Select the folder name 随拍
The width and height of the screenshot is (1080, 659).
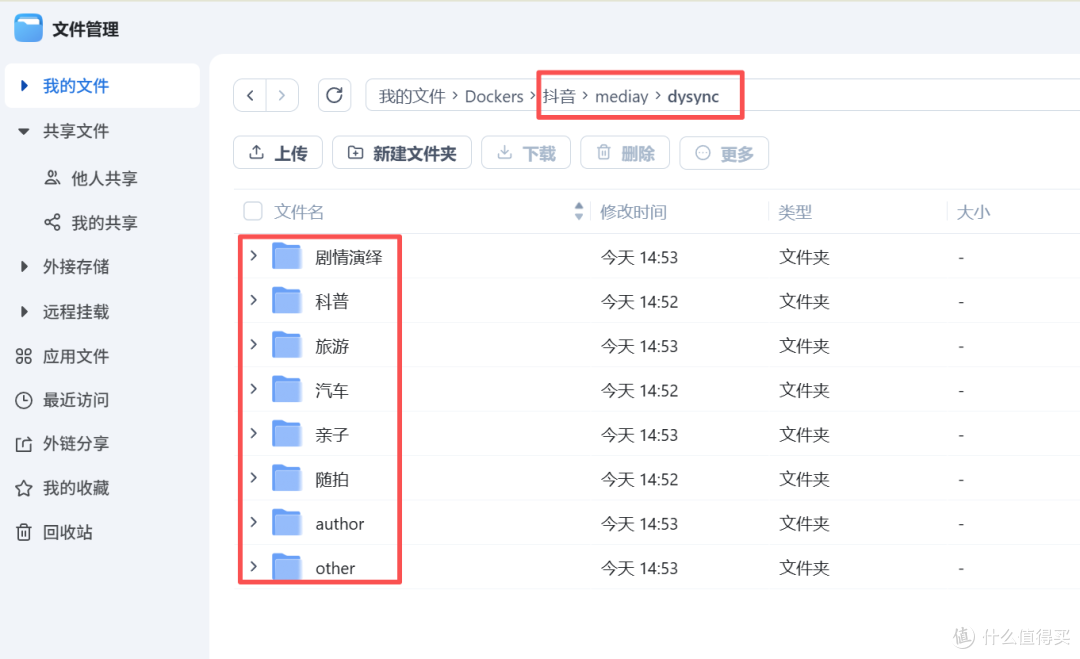pyautogui.click(x=332, y=479)
